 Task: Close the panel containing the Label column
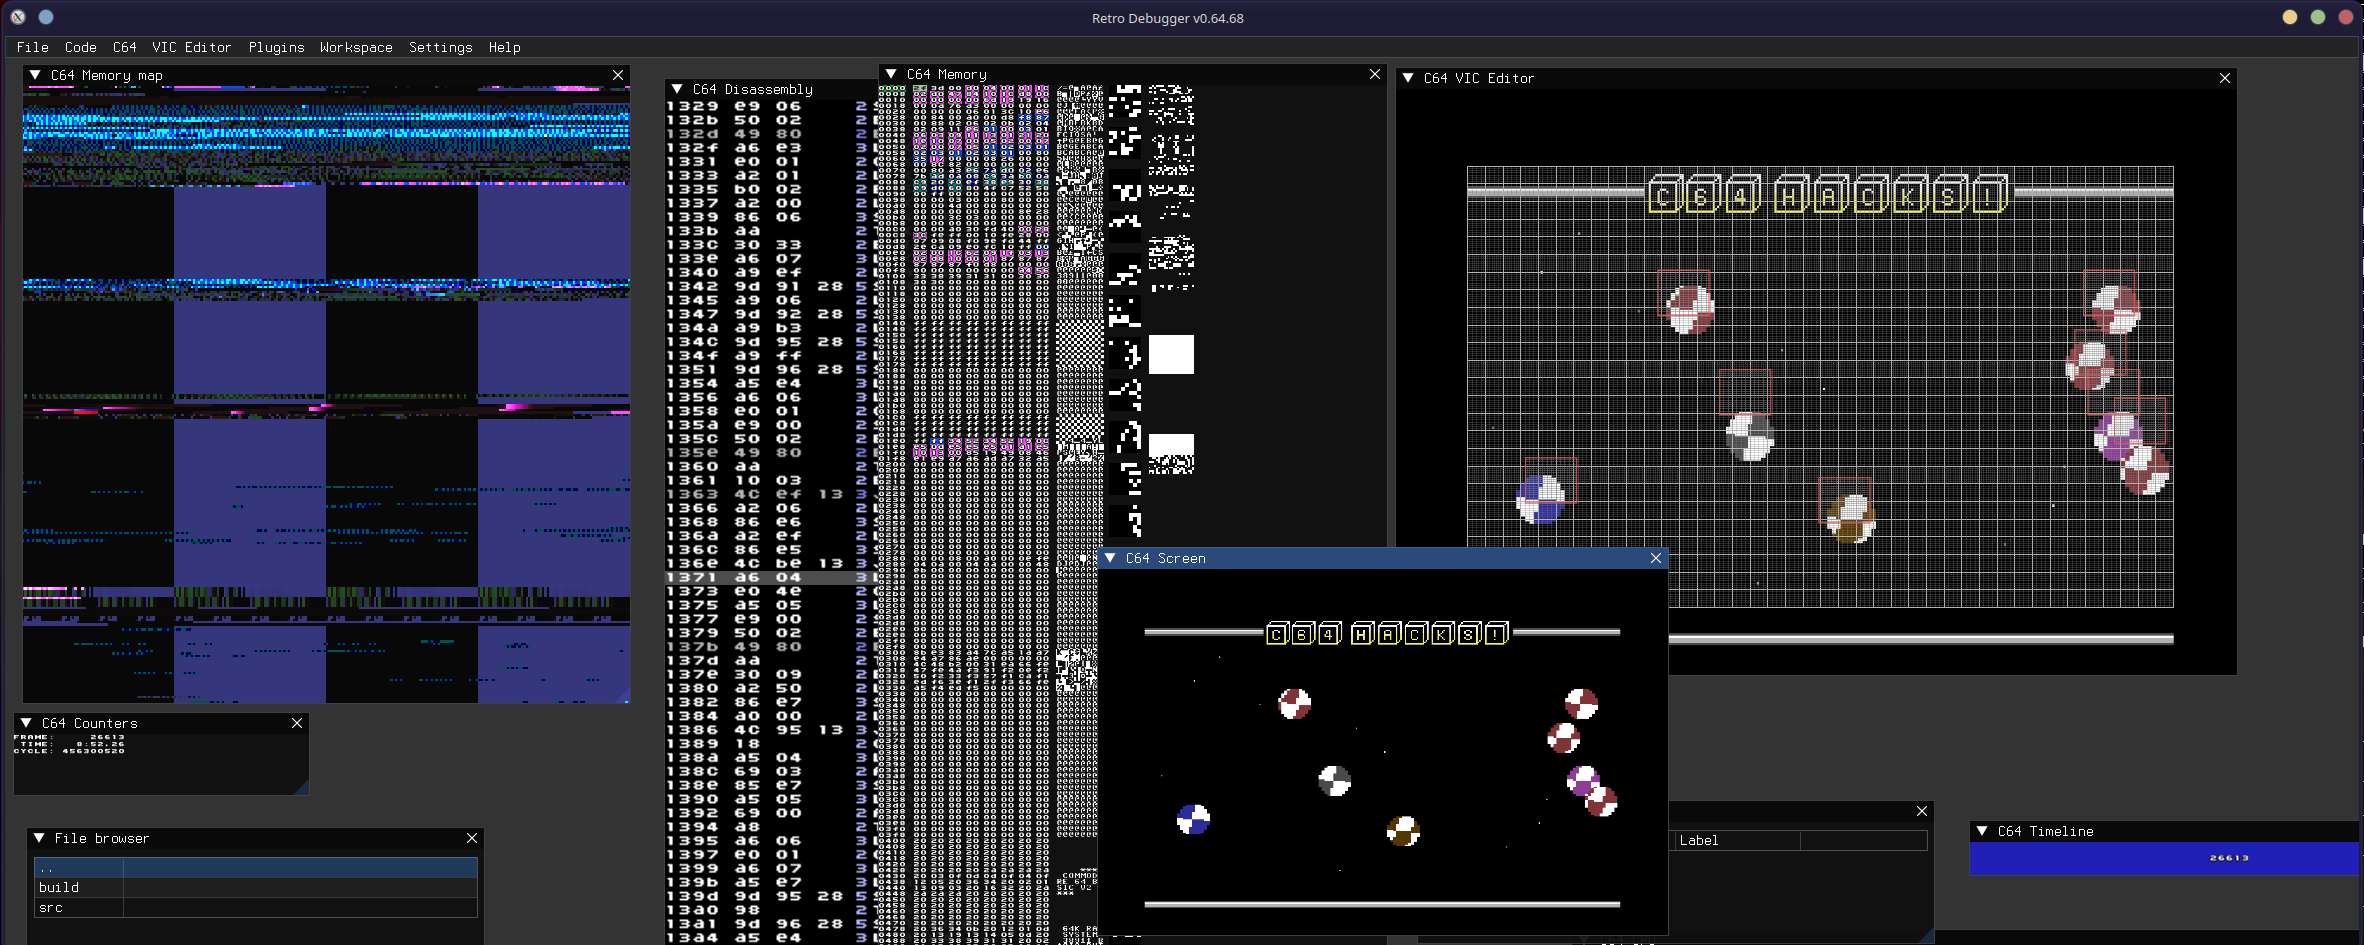(1922, 811)
